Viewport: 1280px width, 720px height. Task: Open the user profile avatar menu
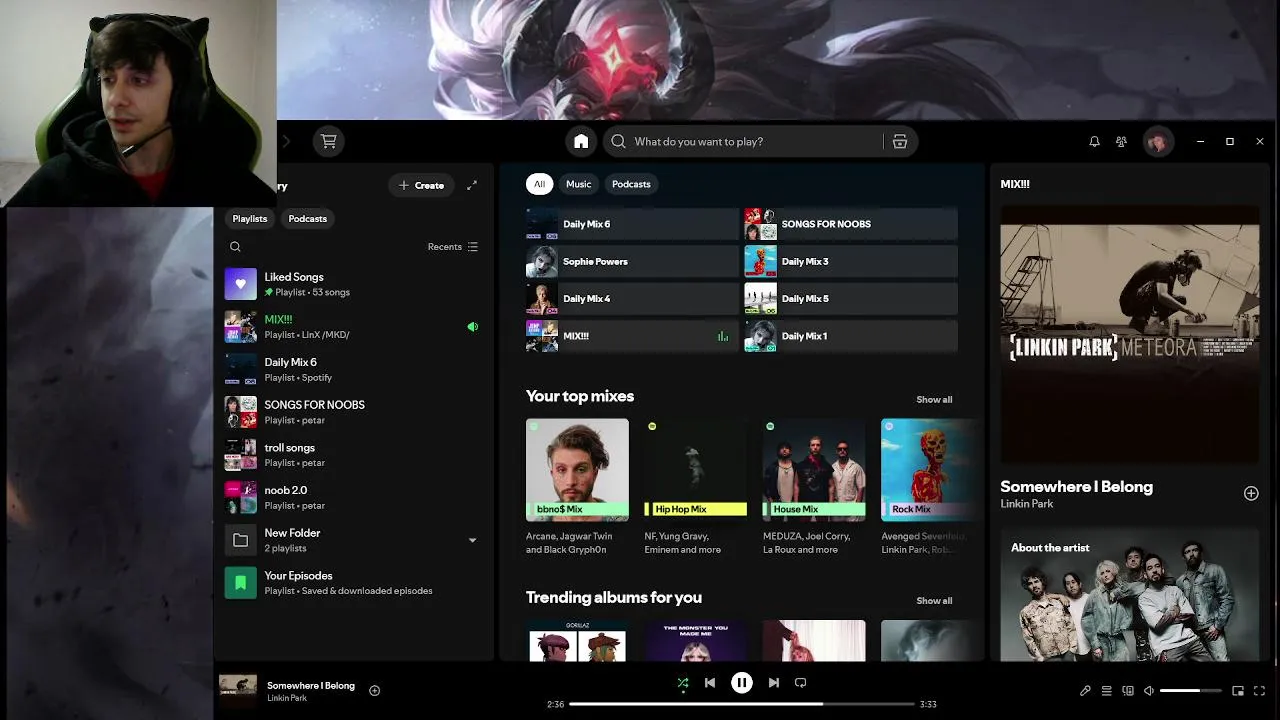coord(1158,142)
